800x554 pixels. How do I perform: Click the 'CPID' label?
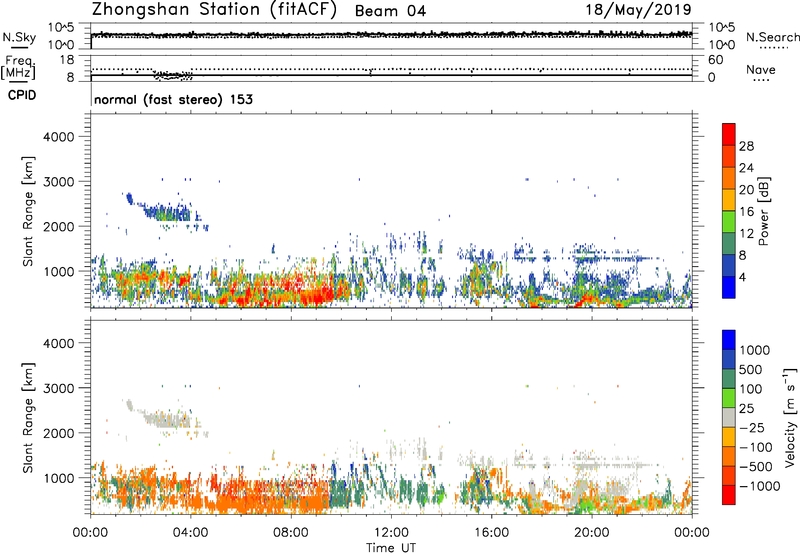coord(22,95)
